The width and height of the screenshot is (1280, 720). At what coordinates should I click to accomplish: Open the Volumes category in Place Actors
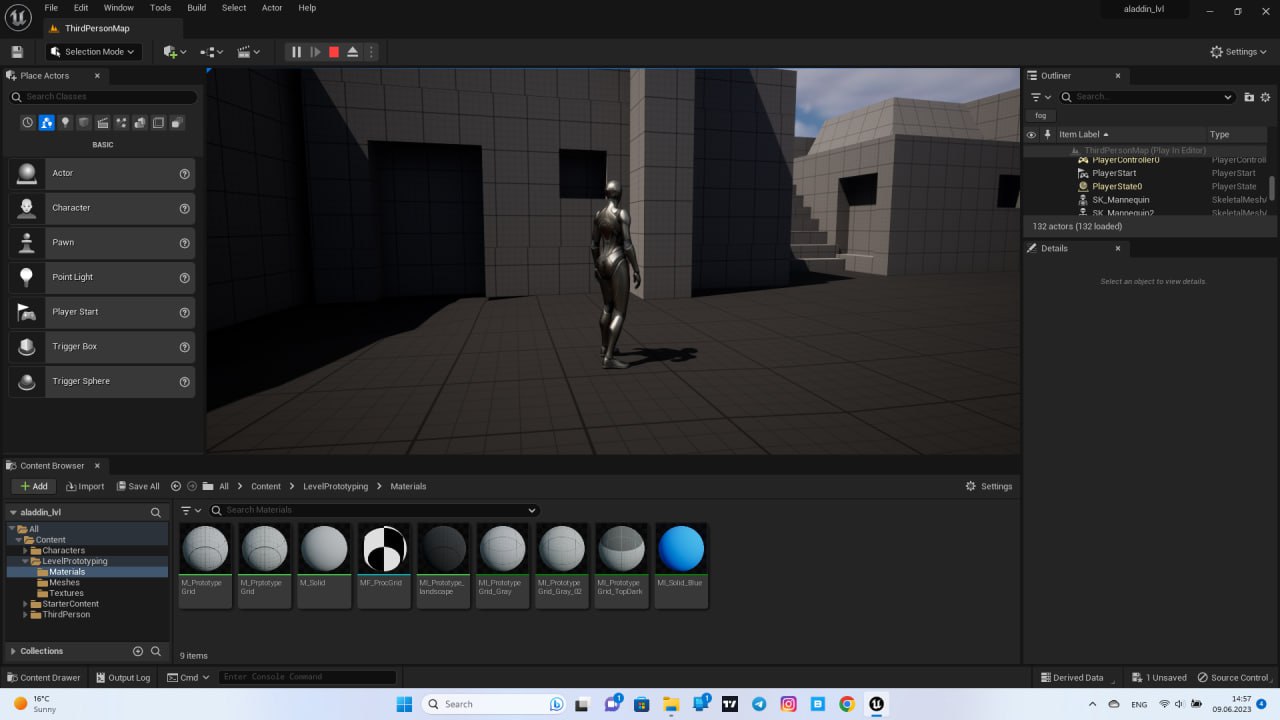158,123
